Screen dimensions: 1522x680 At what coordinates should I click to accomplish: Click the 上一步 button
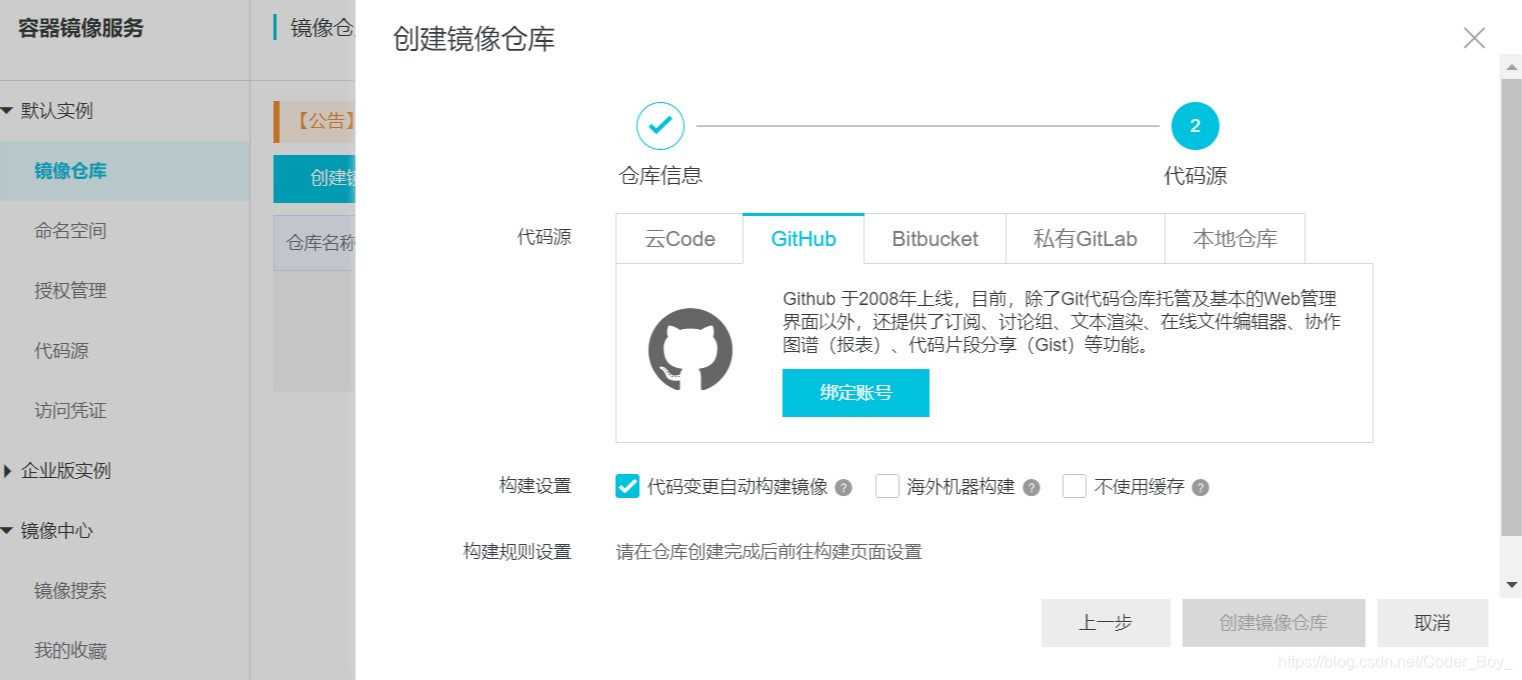1105,622
